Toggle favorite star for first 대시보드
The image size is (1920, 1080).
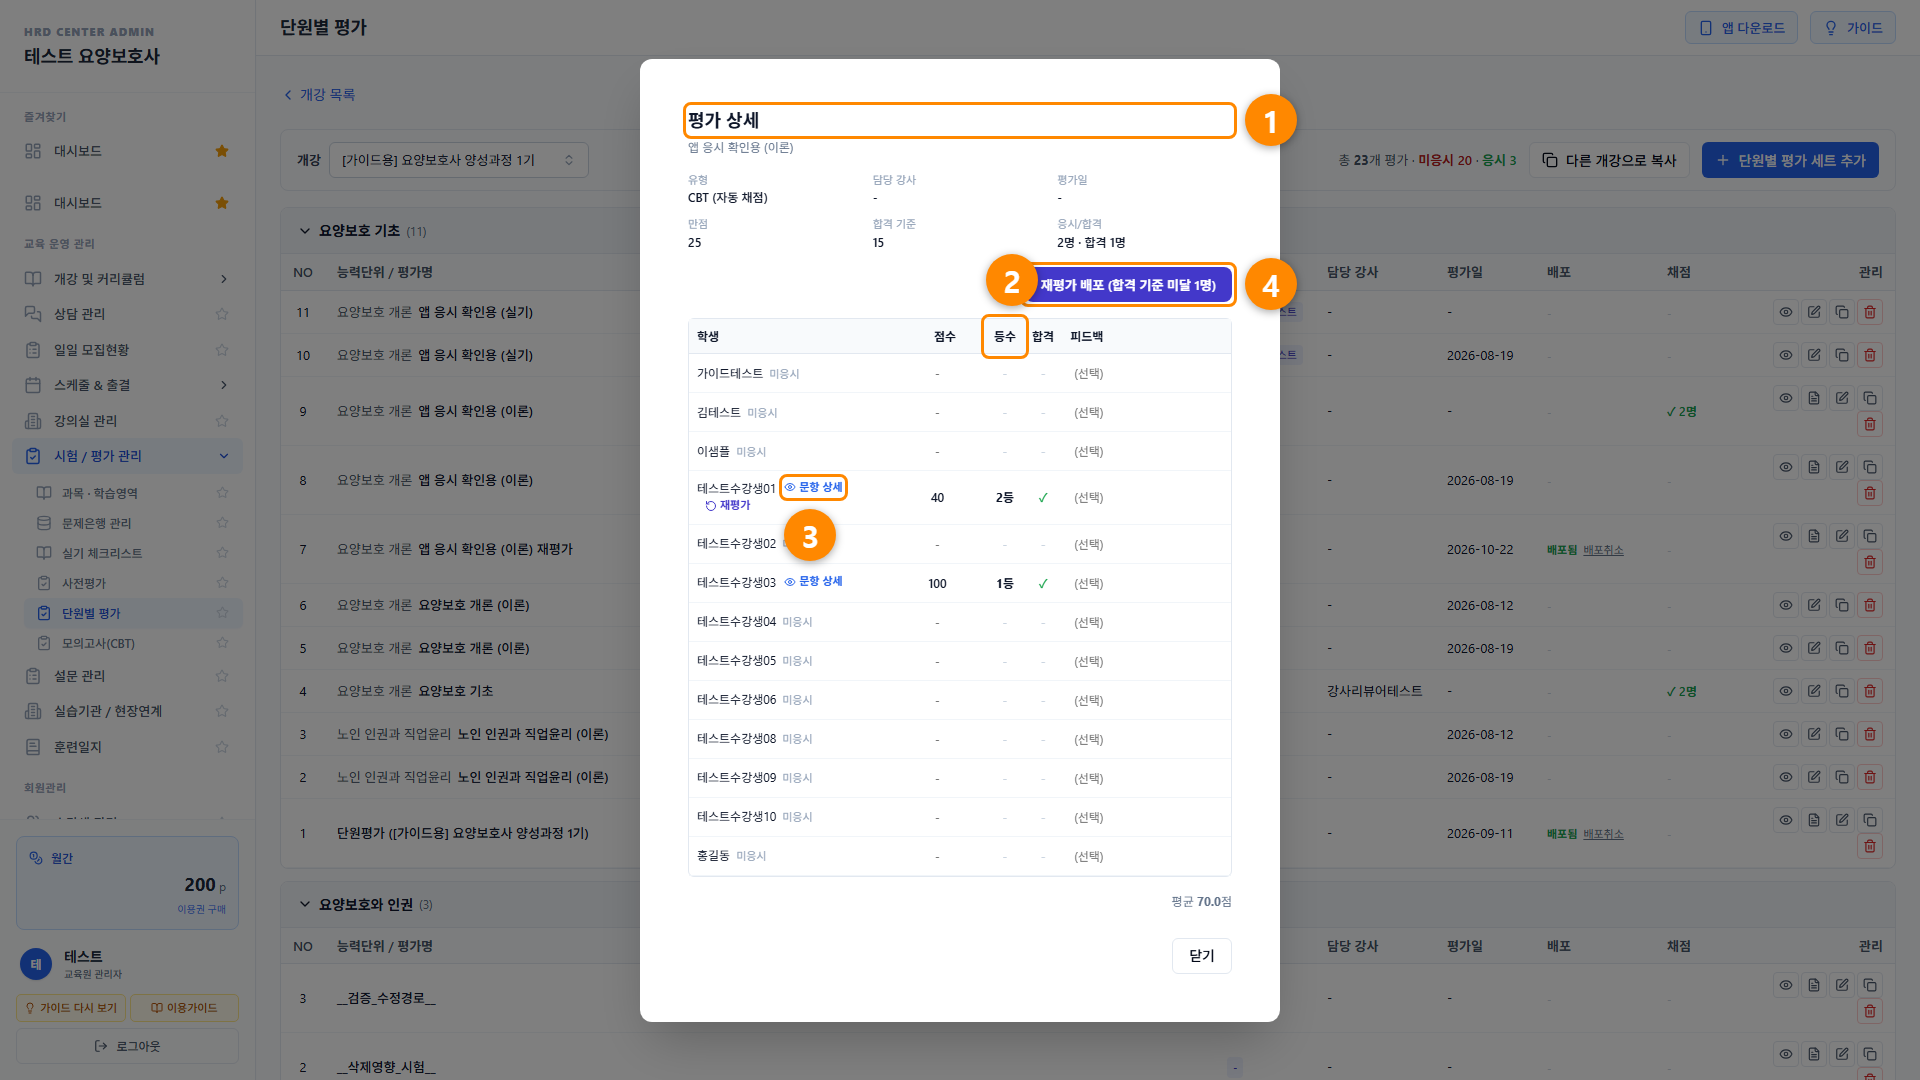pos(222,151)
